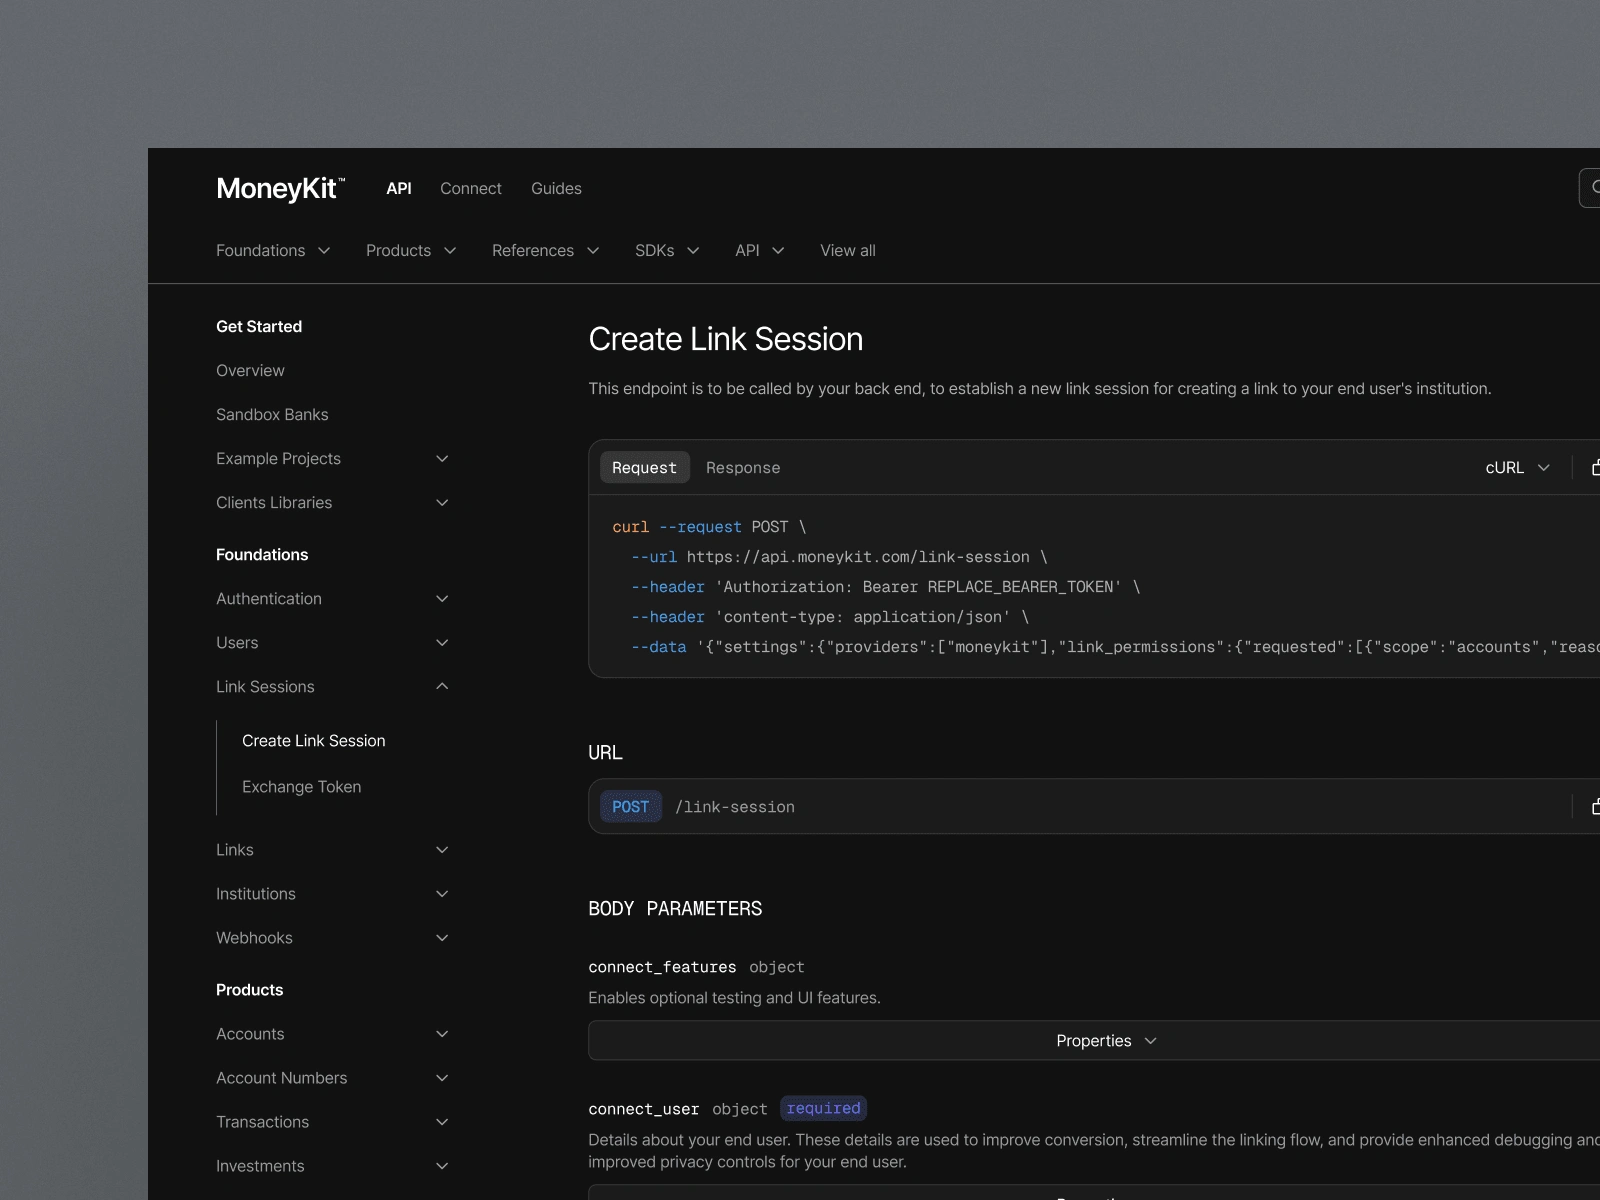Copy the request code snippet
Viewport: 1600px width, 1200px height.
pos(1595,467)
